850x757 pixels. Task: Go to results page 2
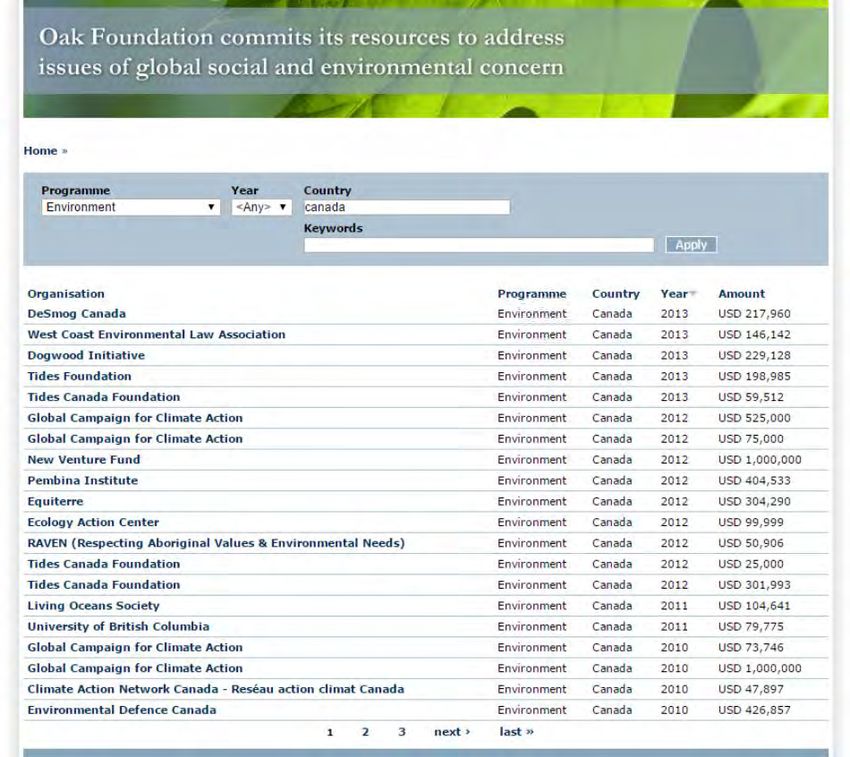point(365,732)
